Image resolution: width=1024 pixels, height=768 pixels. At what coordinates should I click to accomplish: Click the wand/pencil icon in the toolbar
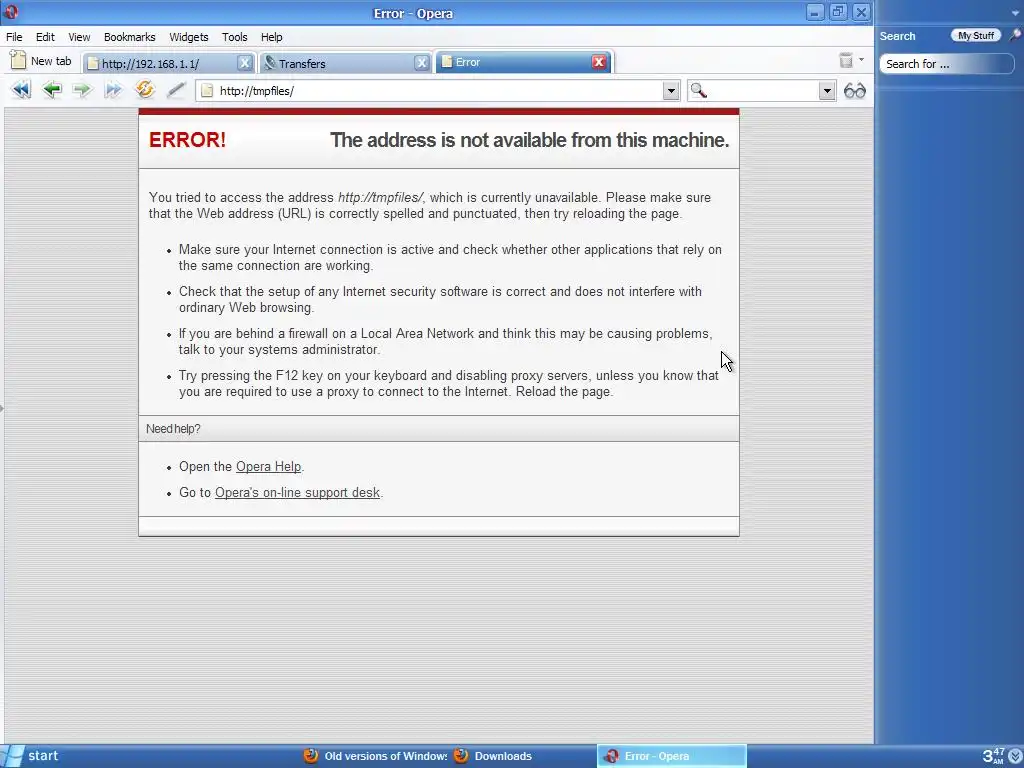(176, 89)
